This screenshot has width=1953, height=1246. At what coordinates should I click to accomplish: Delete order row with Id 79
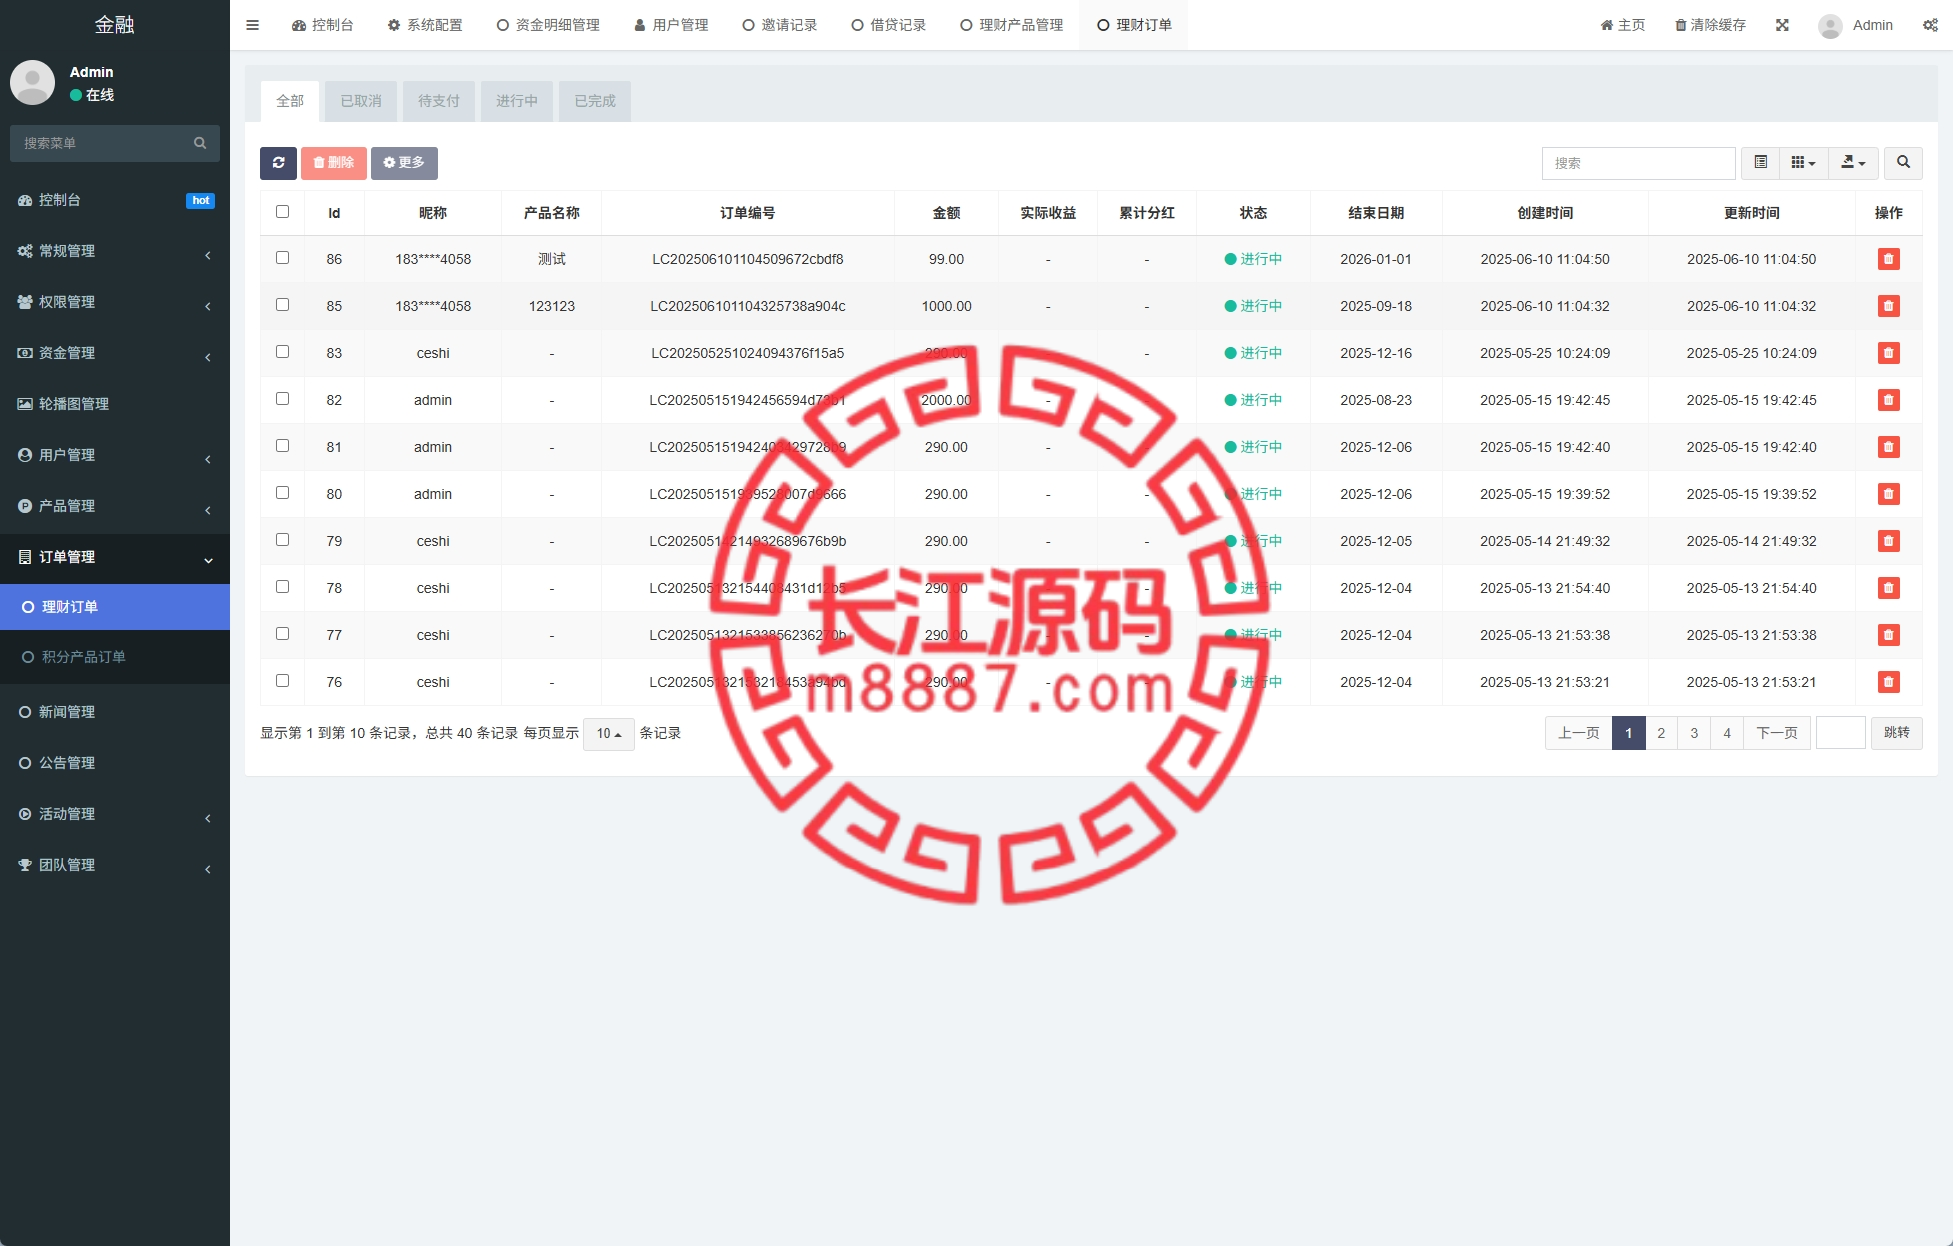click(1888, 541)
